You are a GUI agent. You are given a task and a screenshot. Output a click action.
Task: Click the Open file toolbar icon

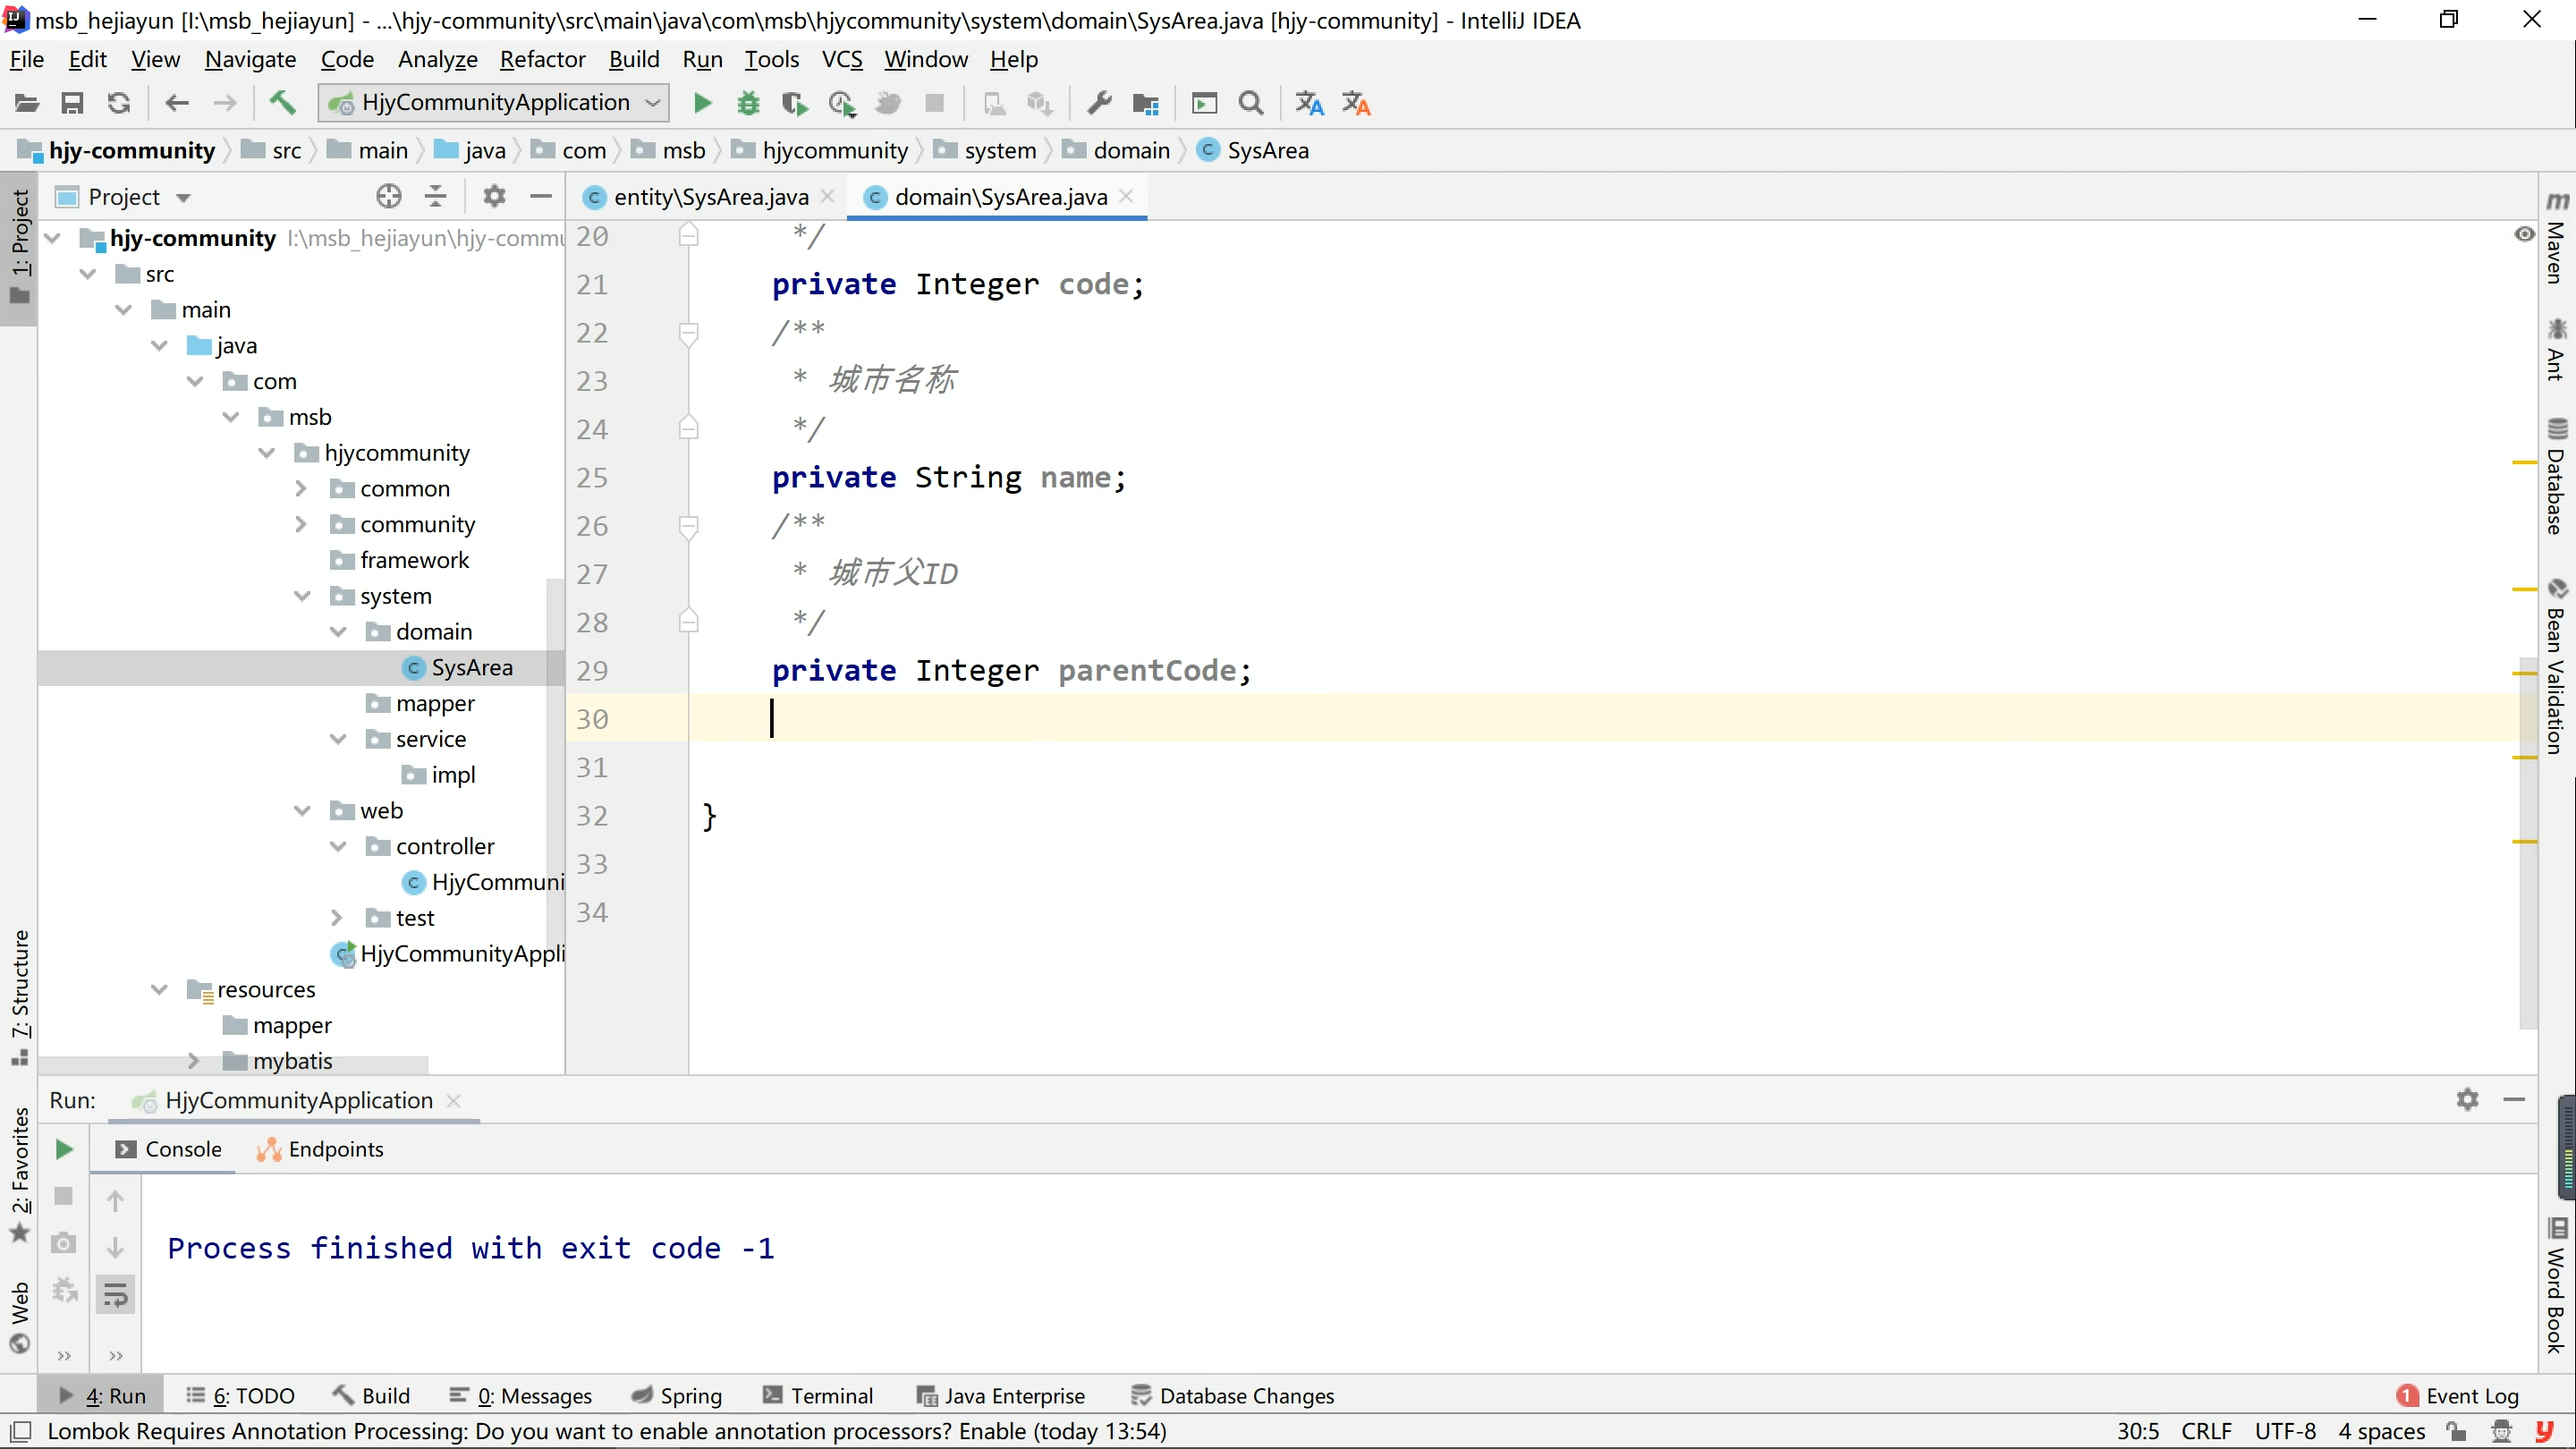tap(27, 103)
